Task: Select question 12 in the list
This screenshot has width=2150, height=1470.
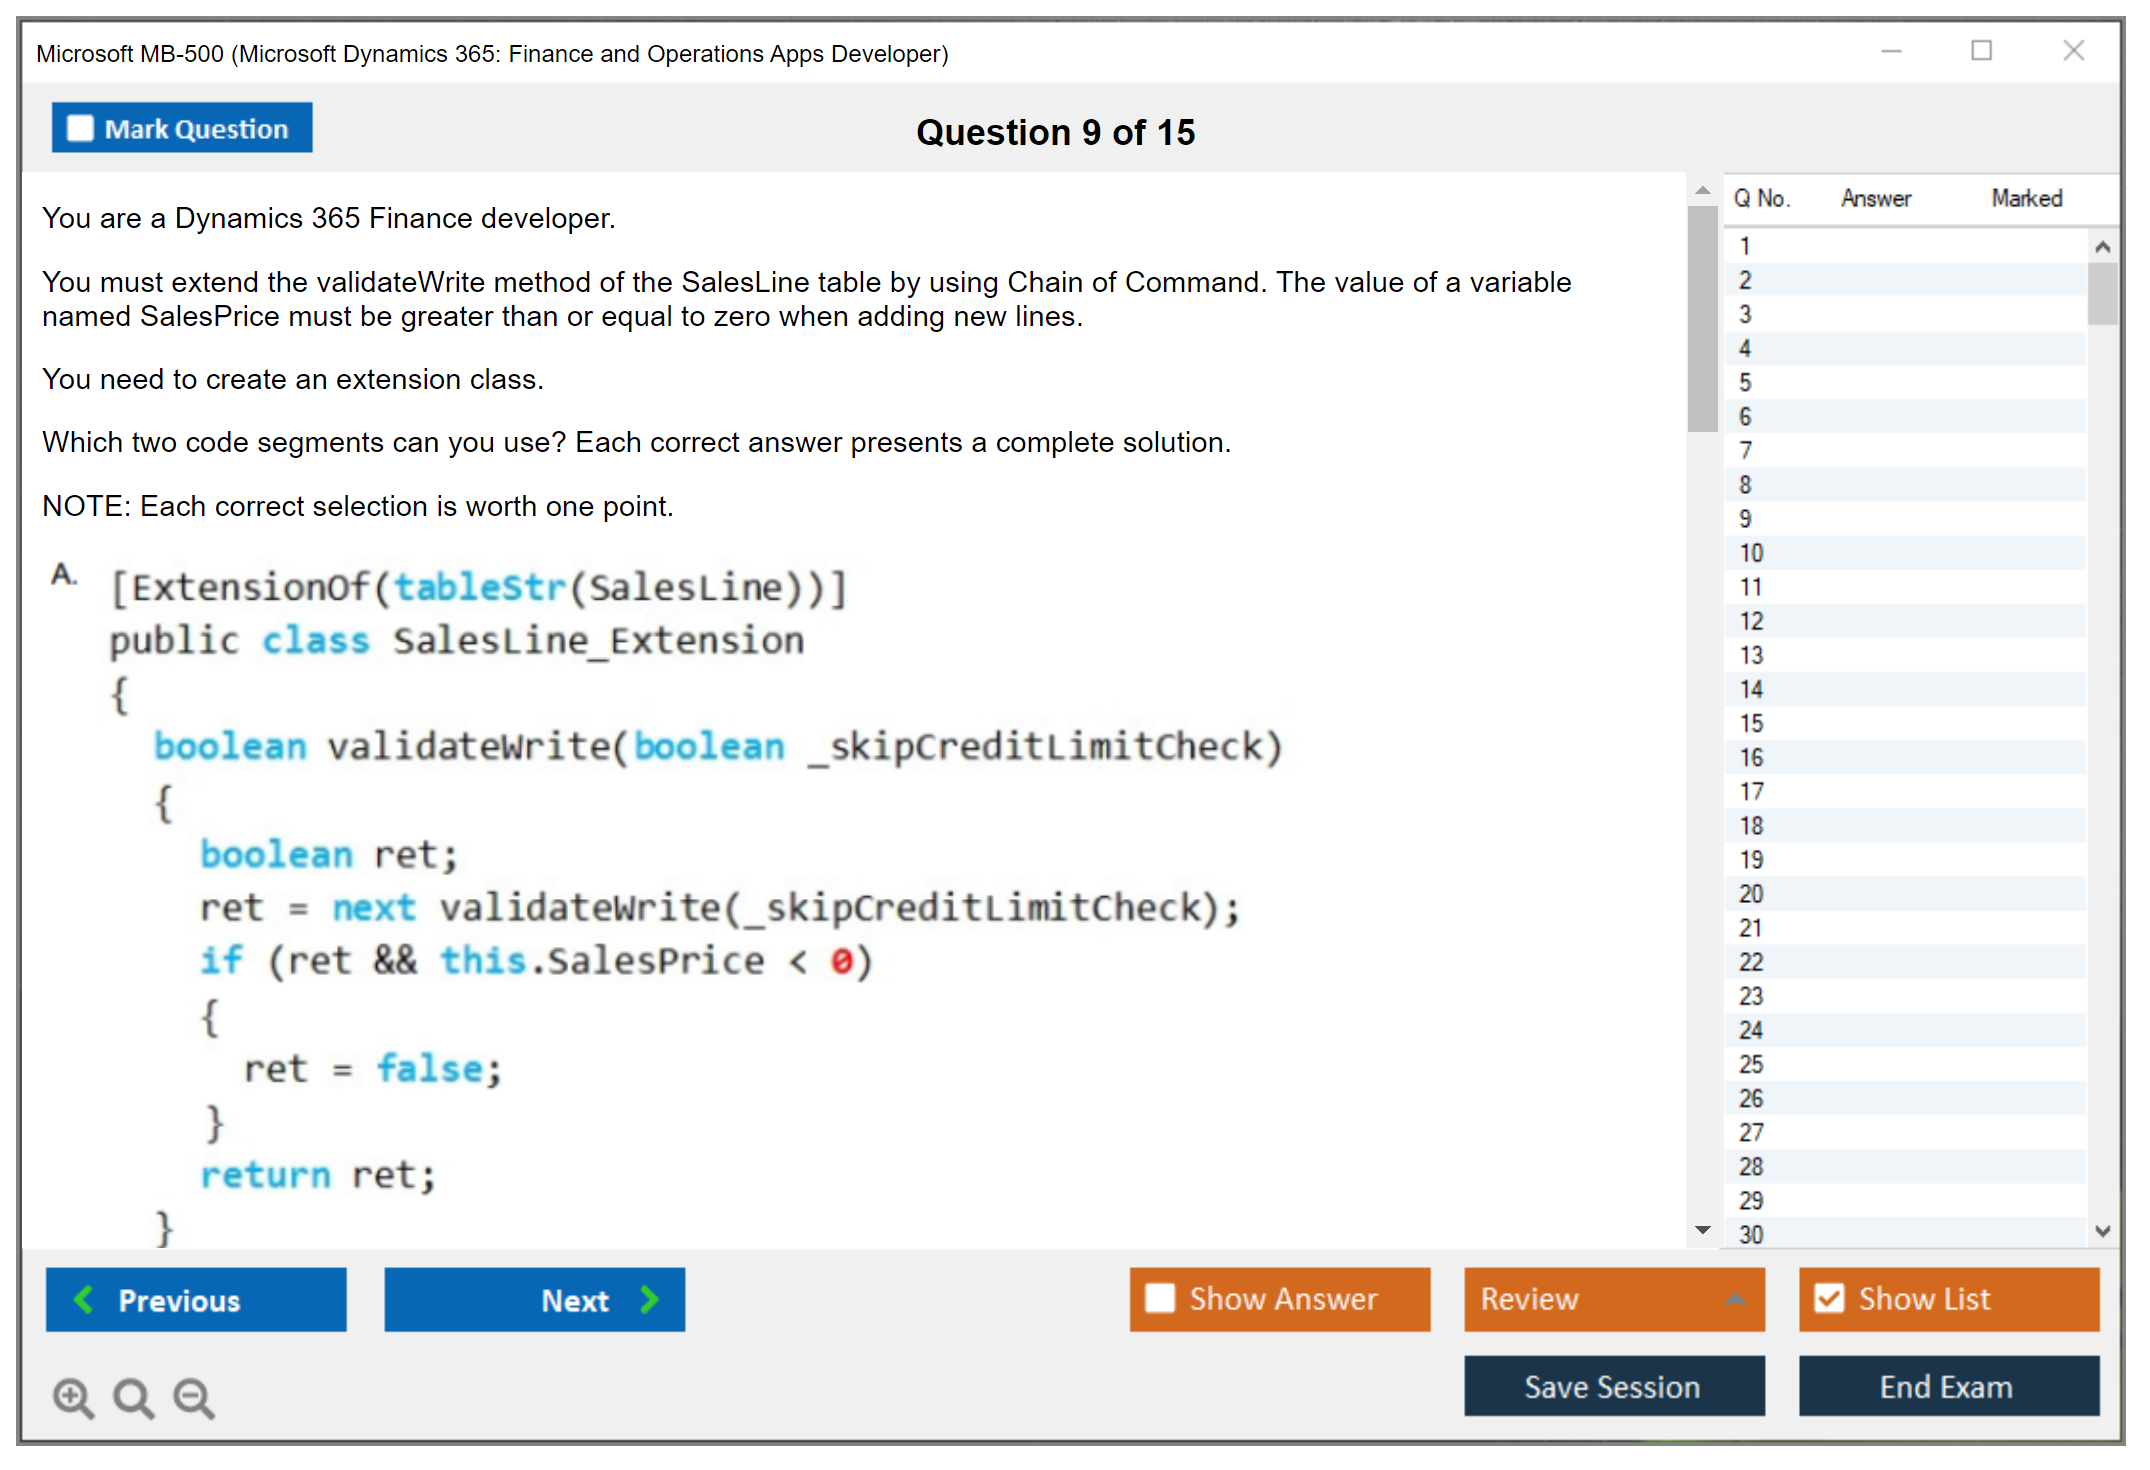Action: point(1751,621)
